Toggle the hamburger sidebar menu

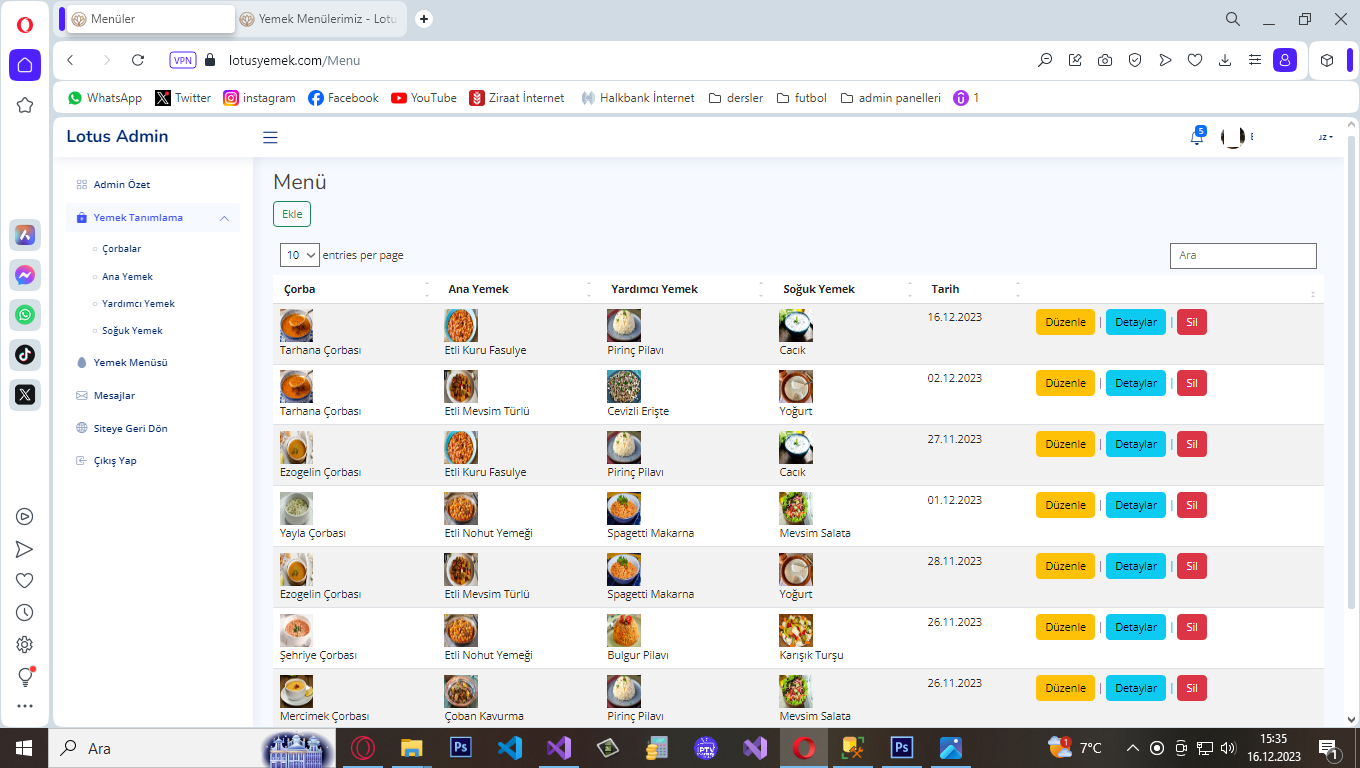pos(270,138)
